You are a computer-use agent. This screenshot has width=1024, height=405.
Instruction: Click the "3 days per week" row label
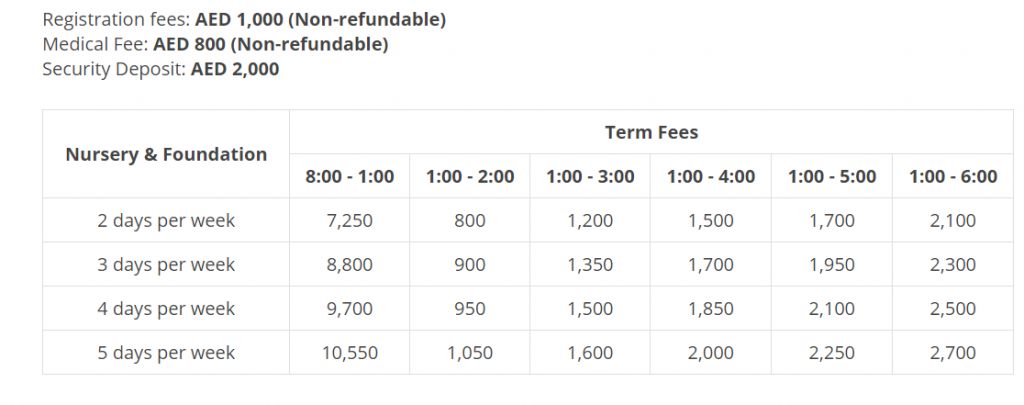point(166,265)
